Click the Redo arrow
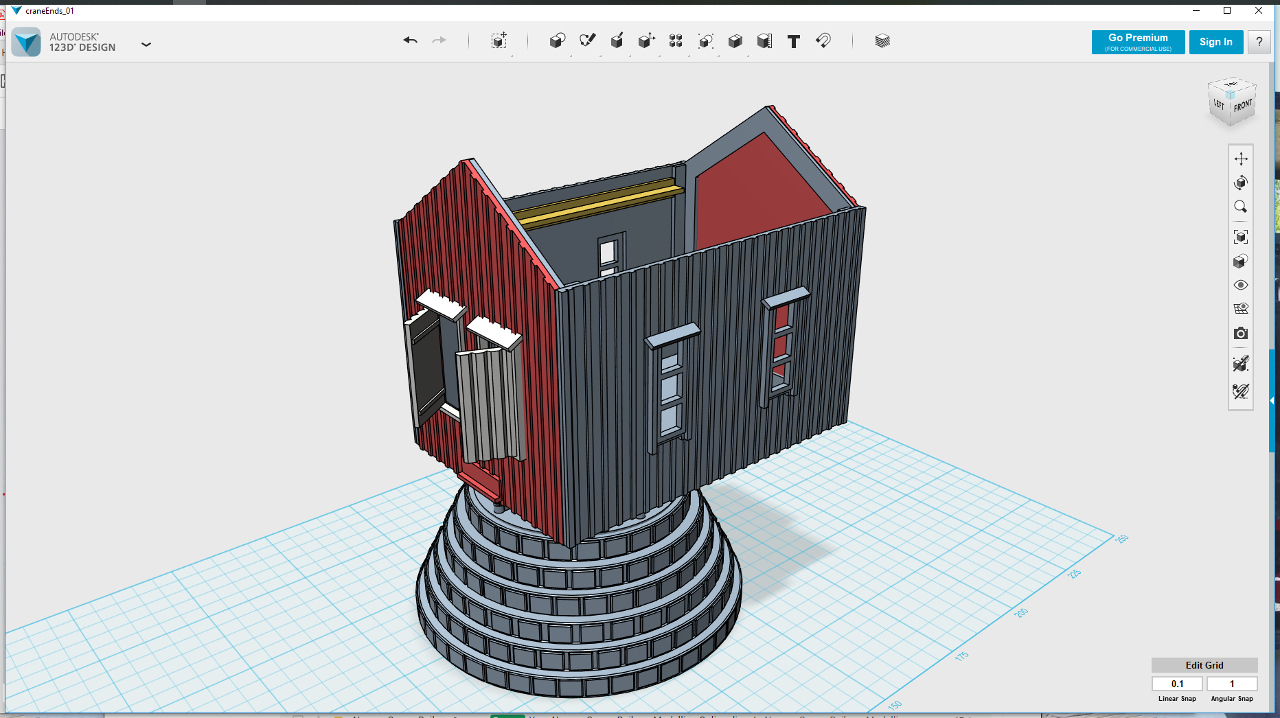Viewport: 1280px width, 718px height. pyautogui.click(x=439, y=41)
